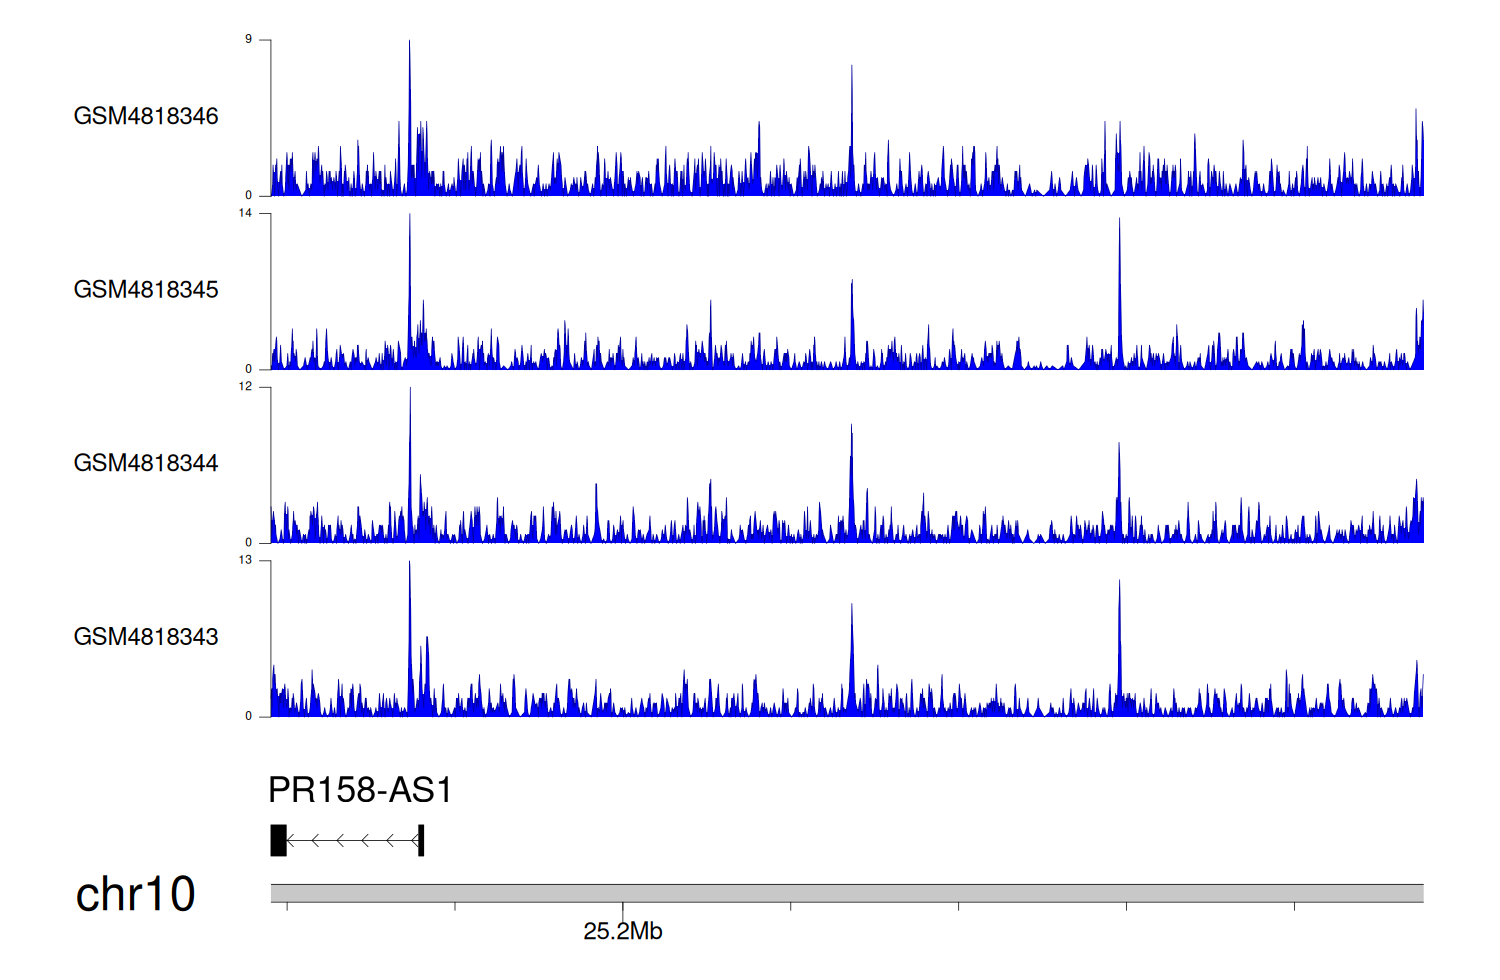The width and height of the screenshot is (1500, 980).
Task: Click the PR158-AS1 gene name
Action: 360,790
